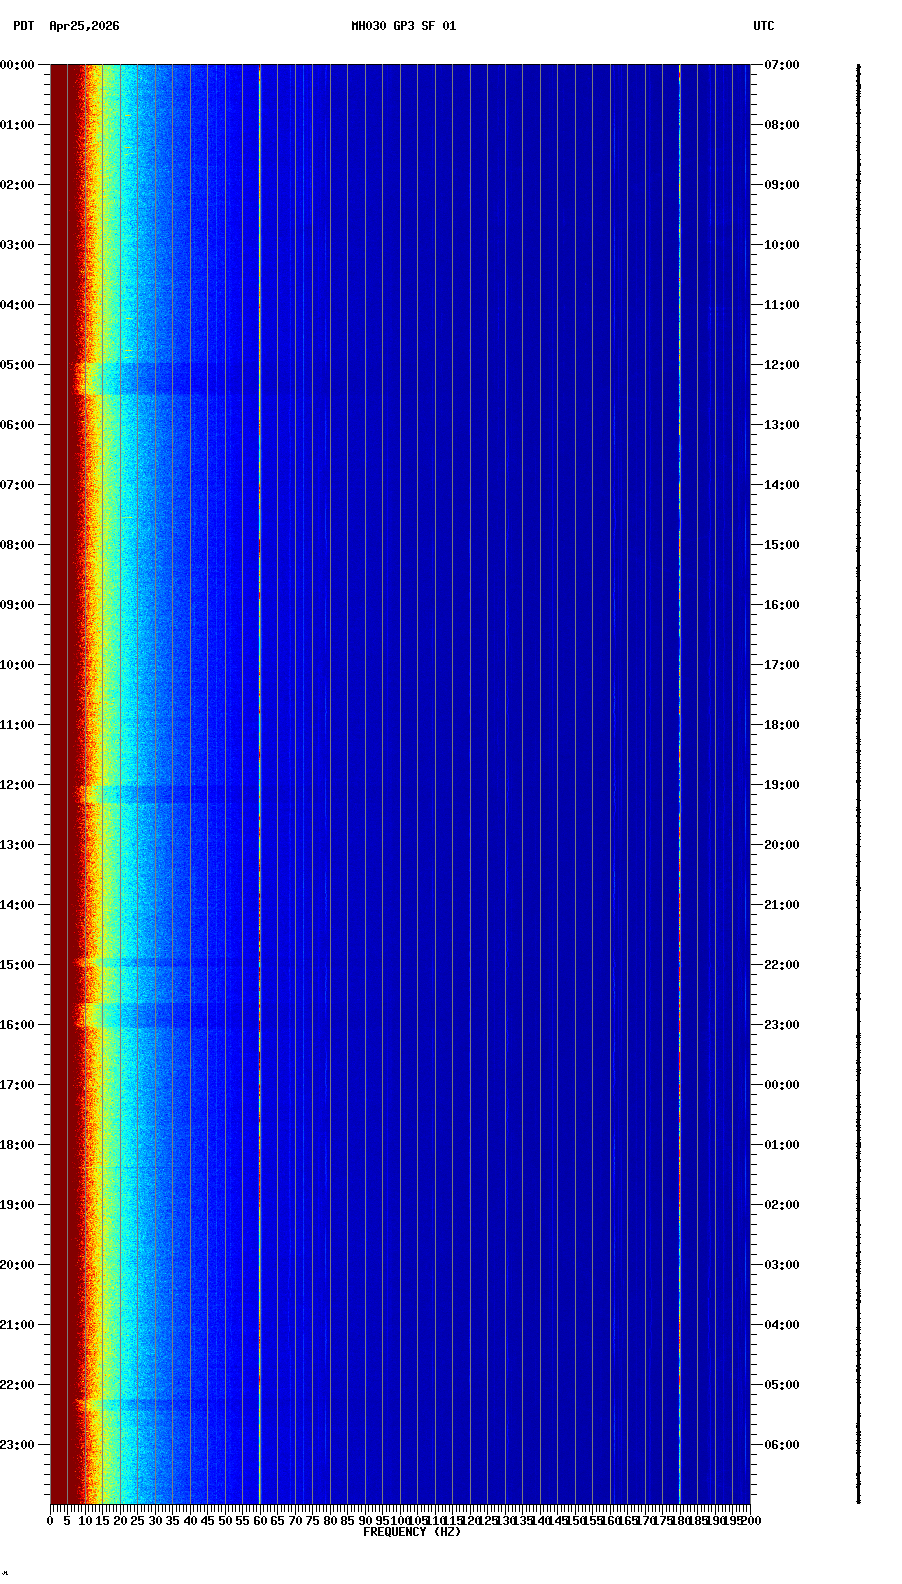Click the 05:00 UTC label on right axis

[782, 1385]
